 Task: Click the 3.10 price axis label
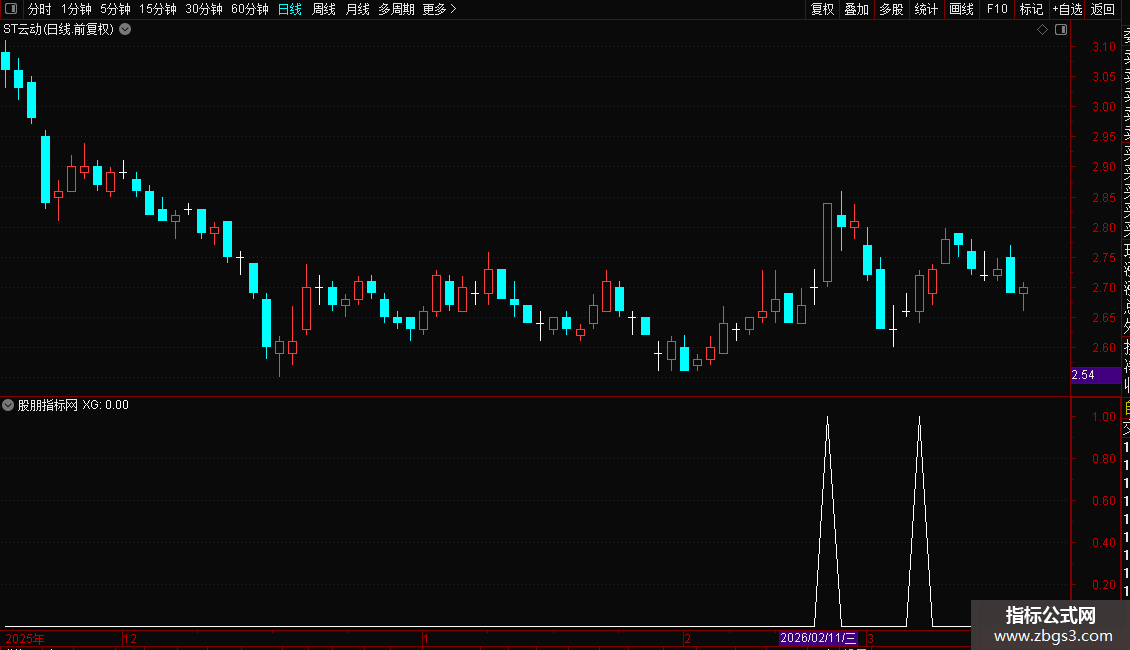pyautogui.click(x=1103, y=47)
